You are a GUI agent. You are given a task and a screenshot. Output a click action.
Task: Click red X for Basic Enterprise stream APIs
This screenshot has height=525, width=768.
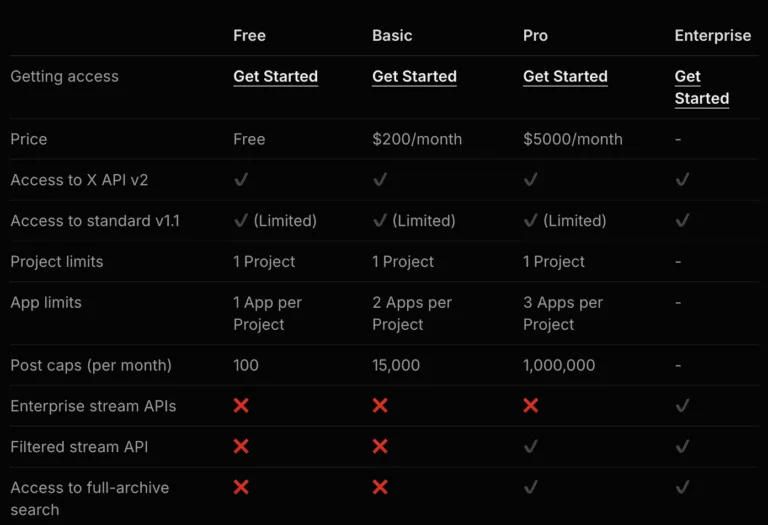pyautogui.click(x=380, y=406)
